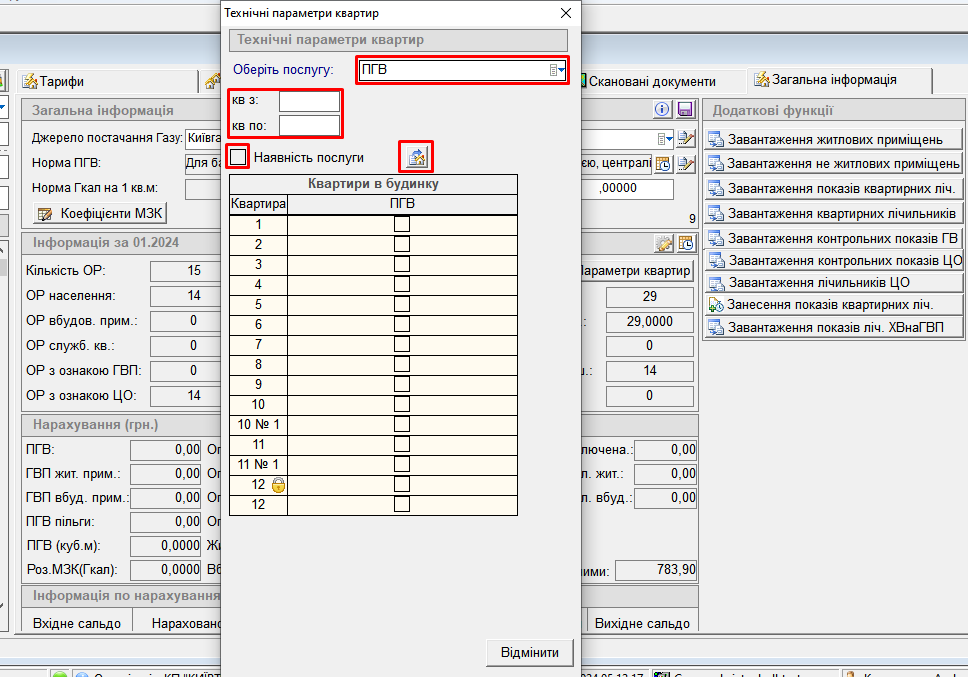This screenshot has height=677, width=968.
Task: Click into the кв з input field
Action: [x=310, y=101]
